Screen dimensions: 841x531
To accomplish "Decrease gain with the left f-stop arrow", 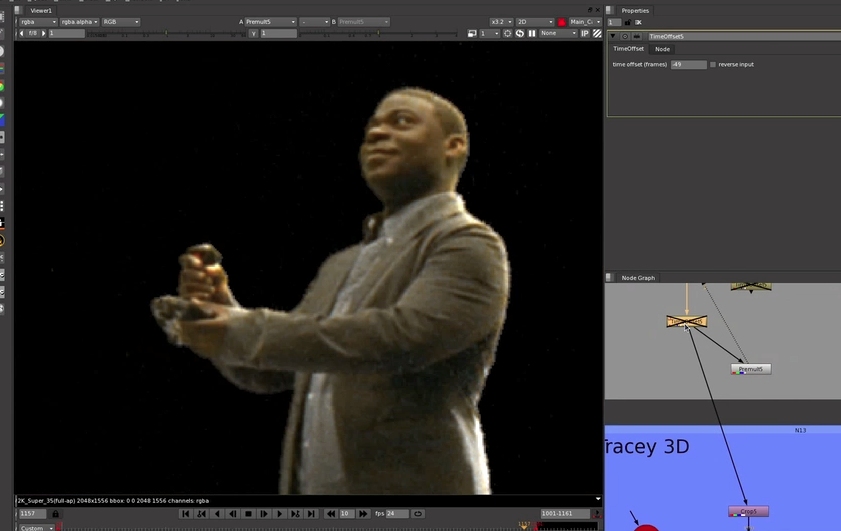I will (21, 33).
